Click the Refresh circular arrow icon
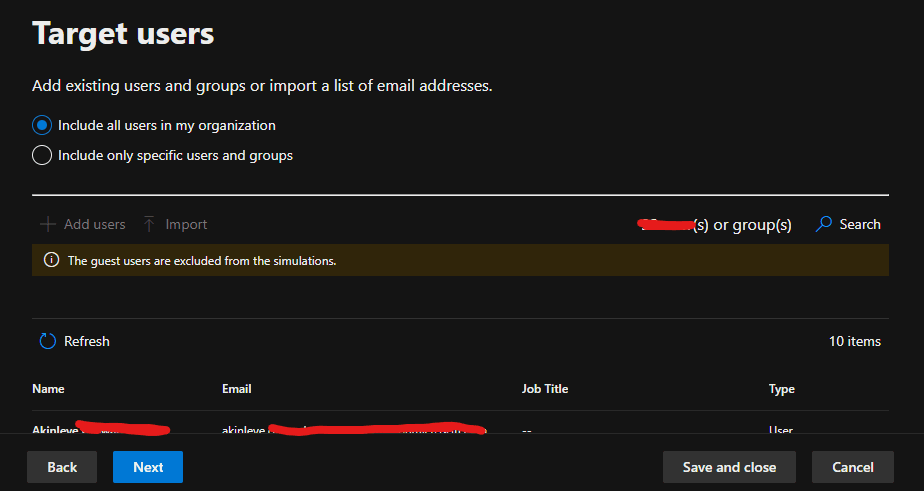This screenshot has height=491, width=924. pyautogui.click(x=47, y=342)
